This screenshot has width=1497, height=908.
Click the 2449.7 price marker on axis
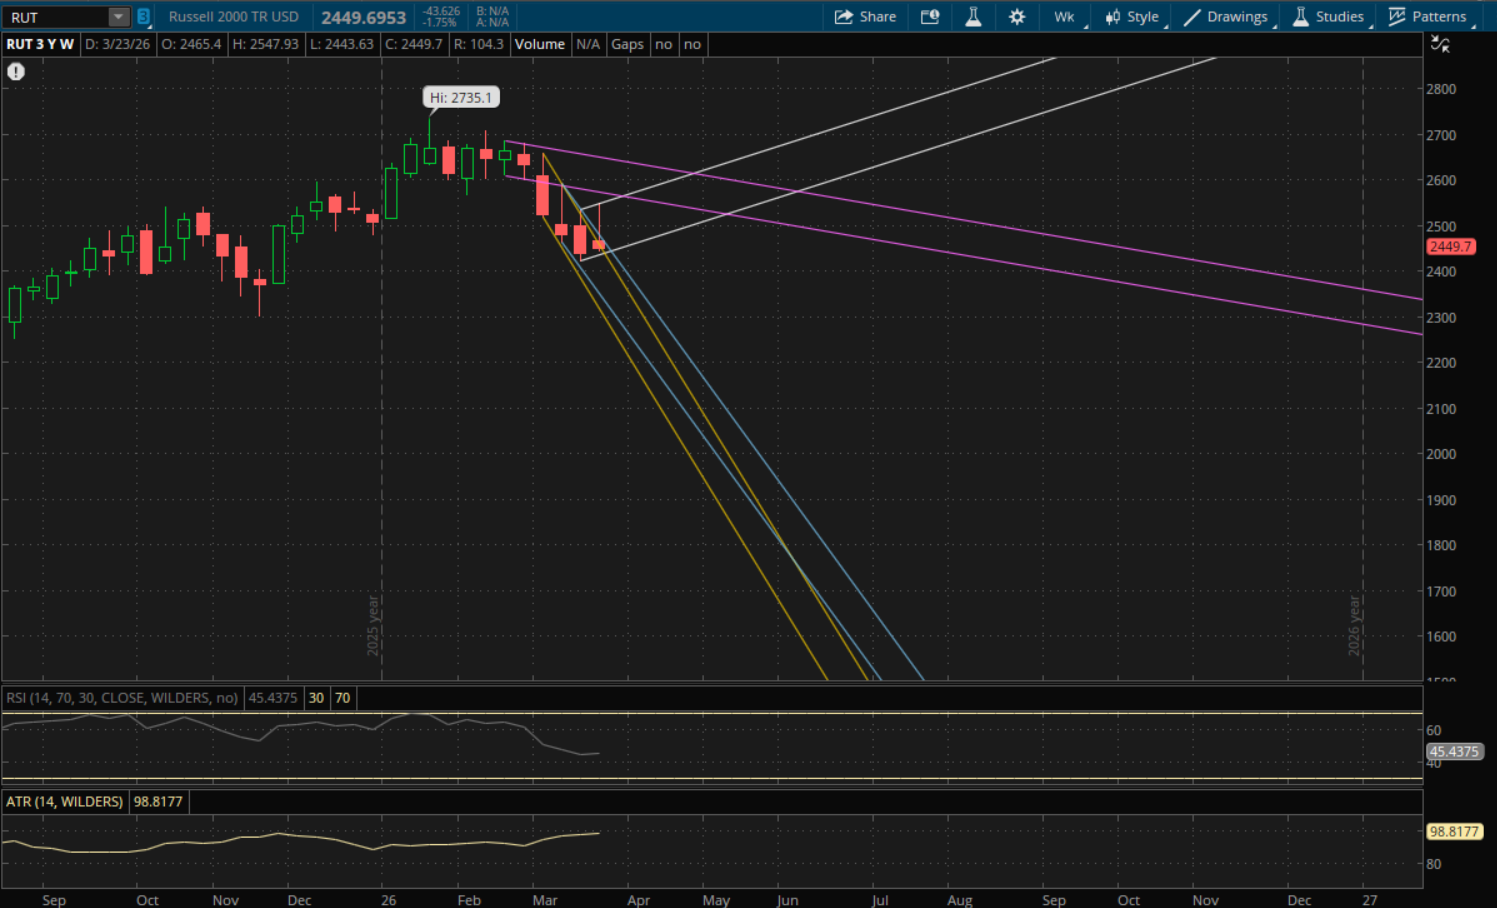(1449, 247)
